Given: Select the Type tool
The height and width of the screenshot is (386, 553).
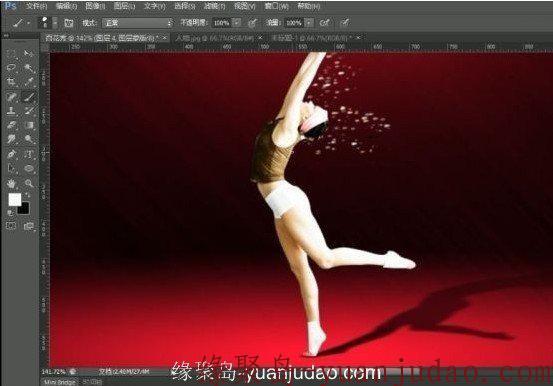Looking at the screenshot, I should tap(29, 154).
